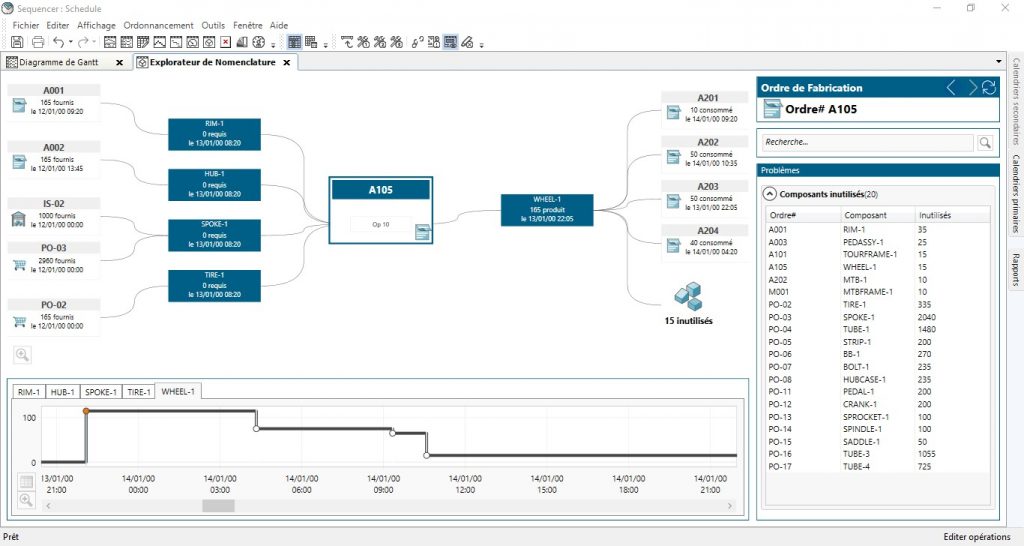Click the table icon left of chart axis
This screenshot has width=1024, height=546.
pyautogui.click(x=26, y=482)
